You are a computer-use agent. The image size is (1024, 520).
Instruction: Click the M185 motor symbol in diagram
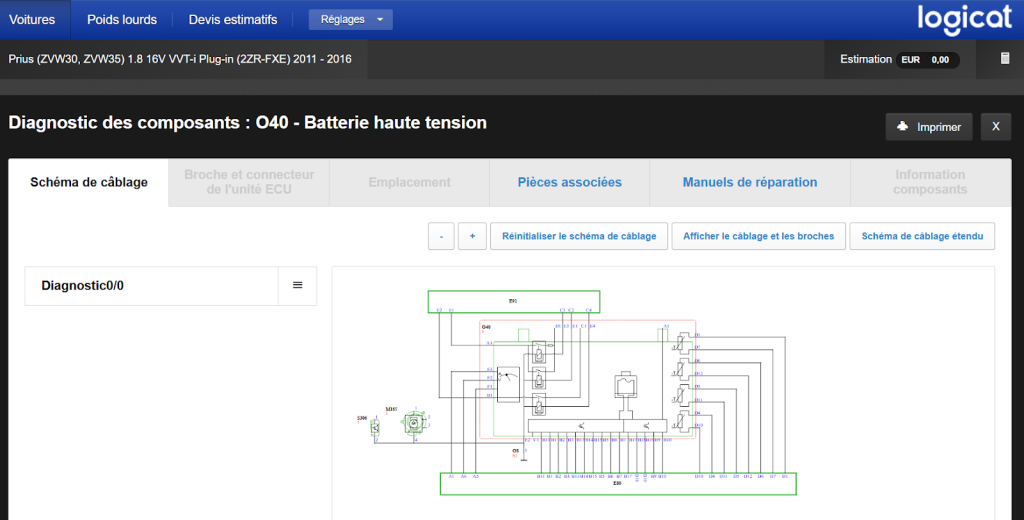[413, 423]
